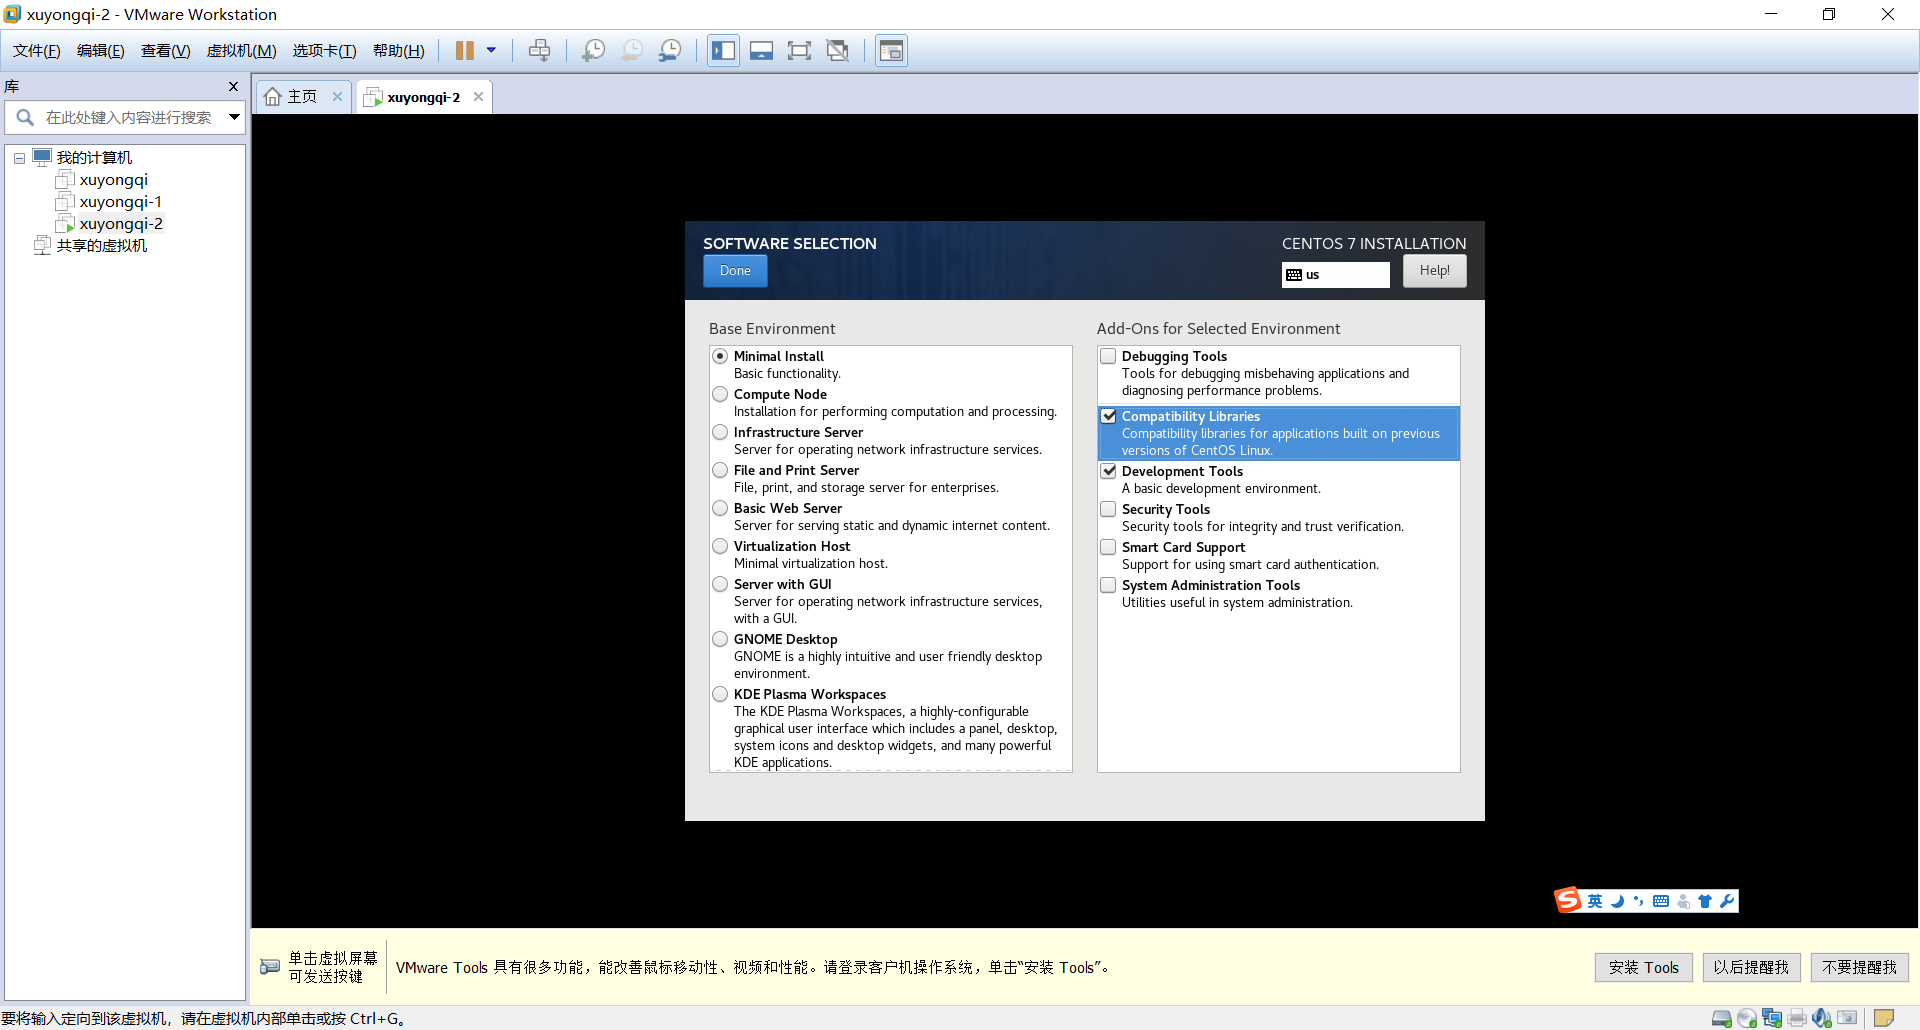Close the 主页 tab
This screenshot has width=1920, height=1030.
coord(337,97)
